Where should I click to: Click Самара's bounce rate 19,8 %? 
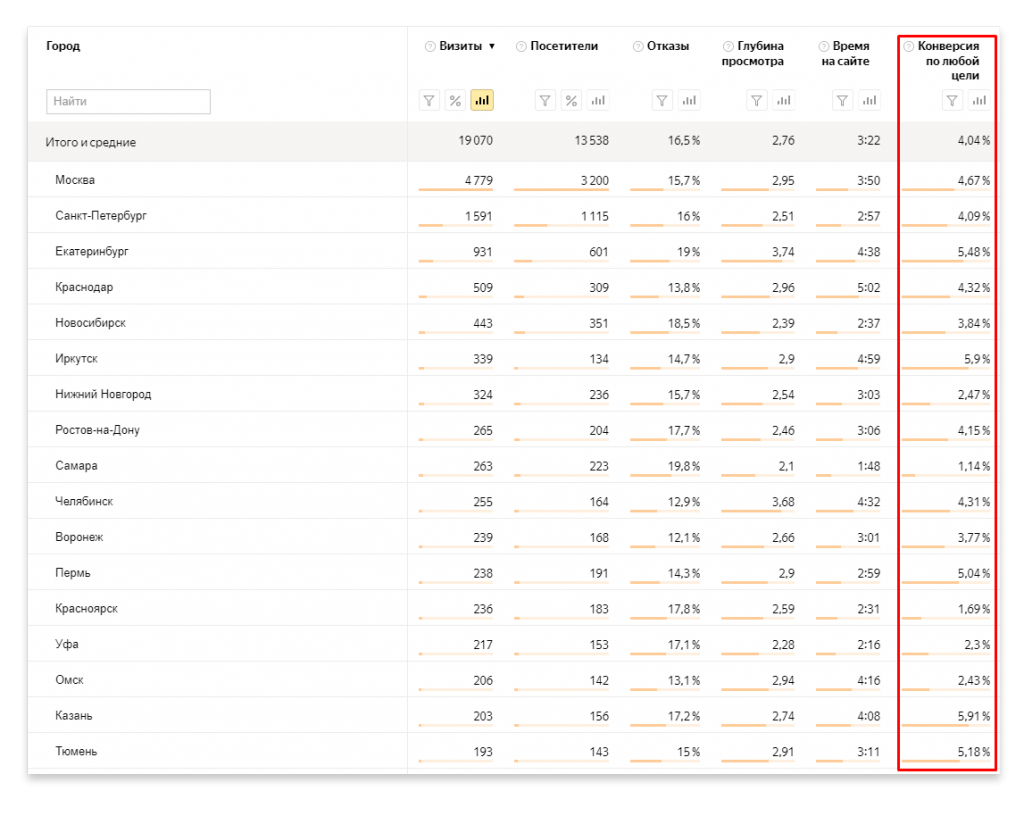[684, 466]
